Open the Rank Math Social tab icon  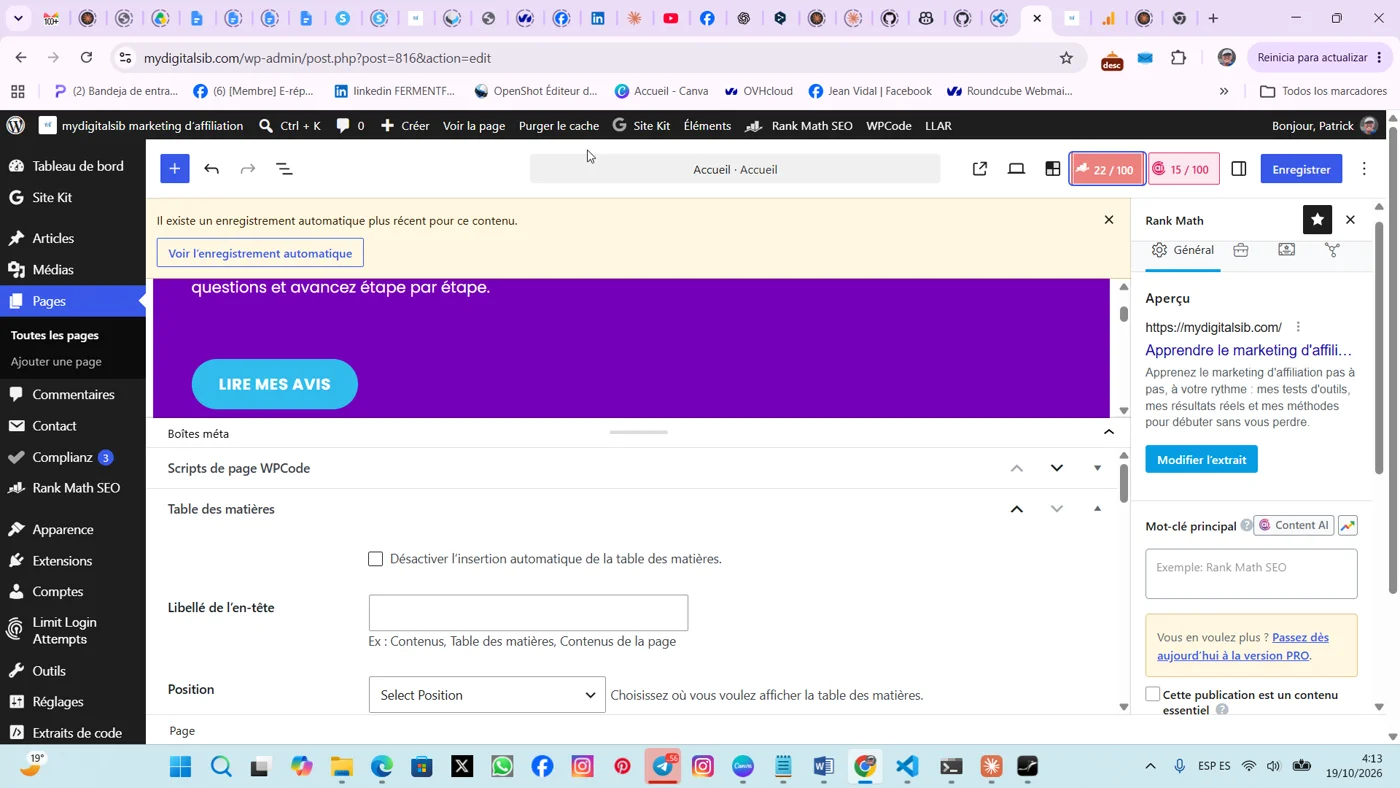(1332, 250)
